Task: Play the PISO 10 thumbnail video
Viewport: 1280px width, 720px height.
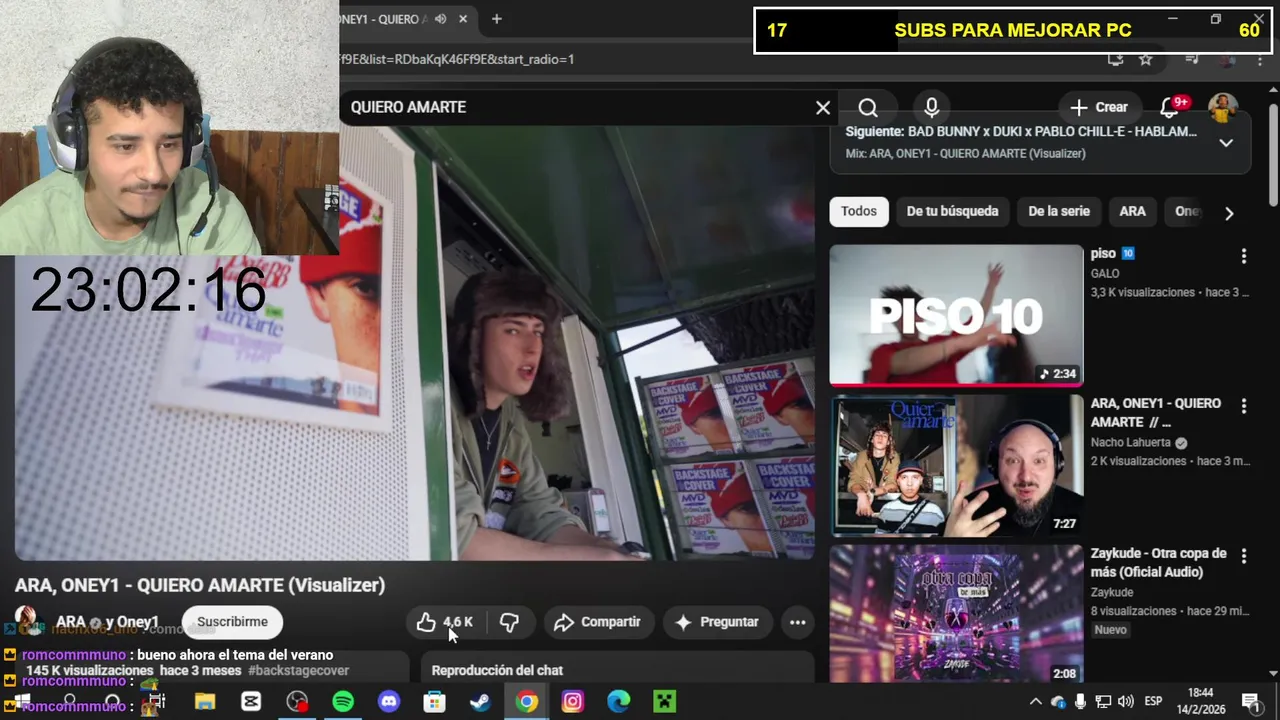Action: [x=956, y=315]
